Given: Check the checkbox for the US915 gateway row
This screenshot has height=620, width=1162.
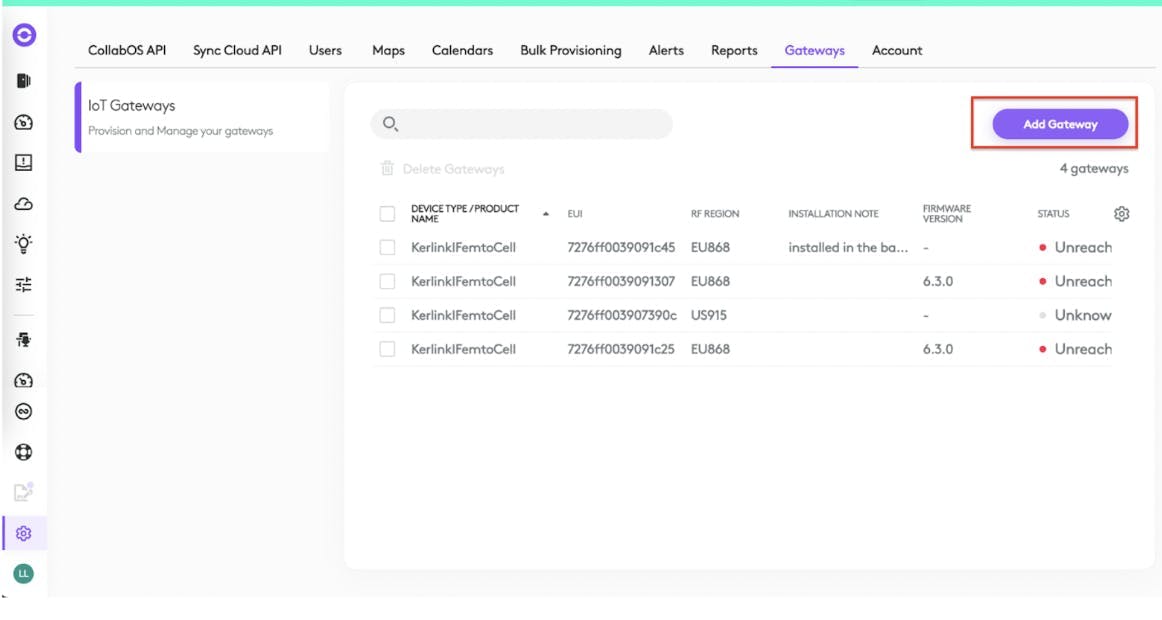Looking at the screenshot, I should [x=389, y=315].
